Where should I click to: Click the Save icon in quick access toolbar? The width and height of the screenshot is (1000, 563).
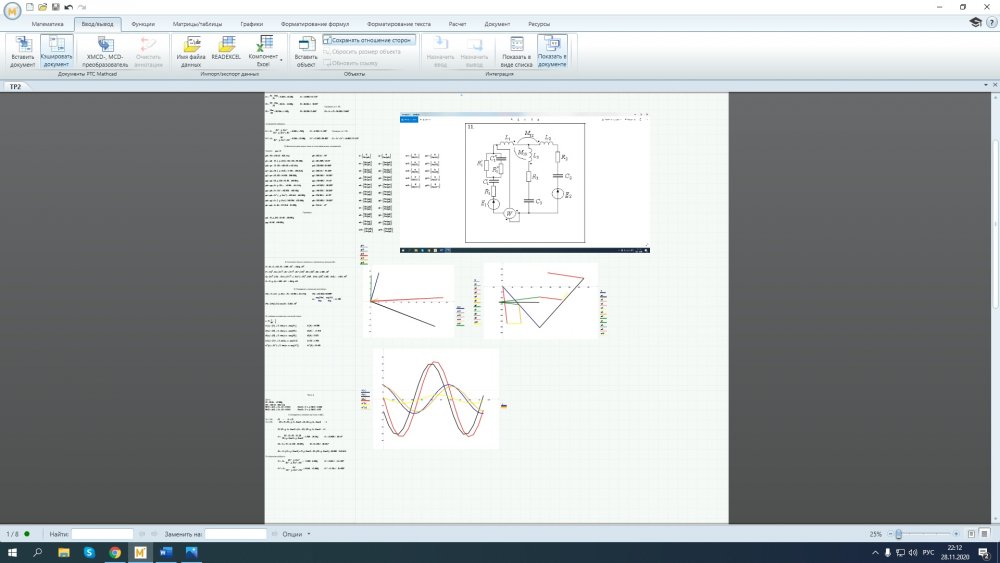tap(55, 7)
